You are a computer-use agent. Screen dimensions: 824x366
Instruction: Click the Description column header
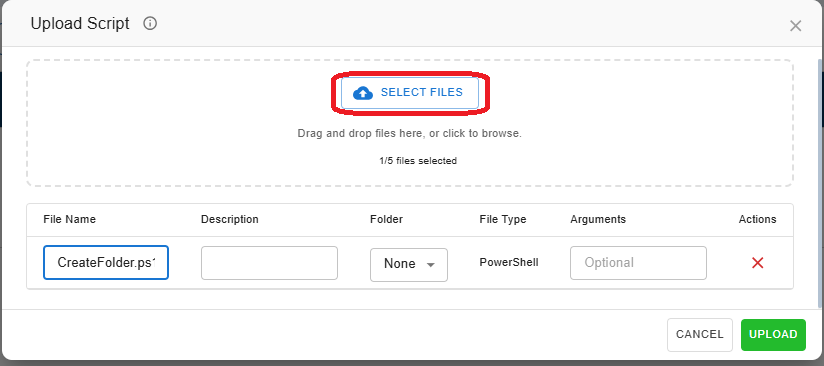click(230, 219)
